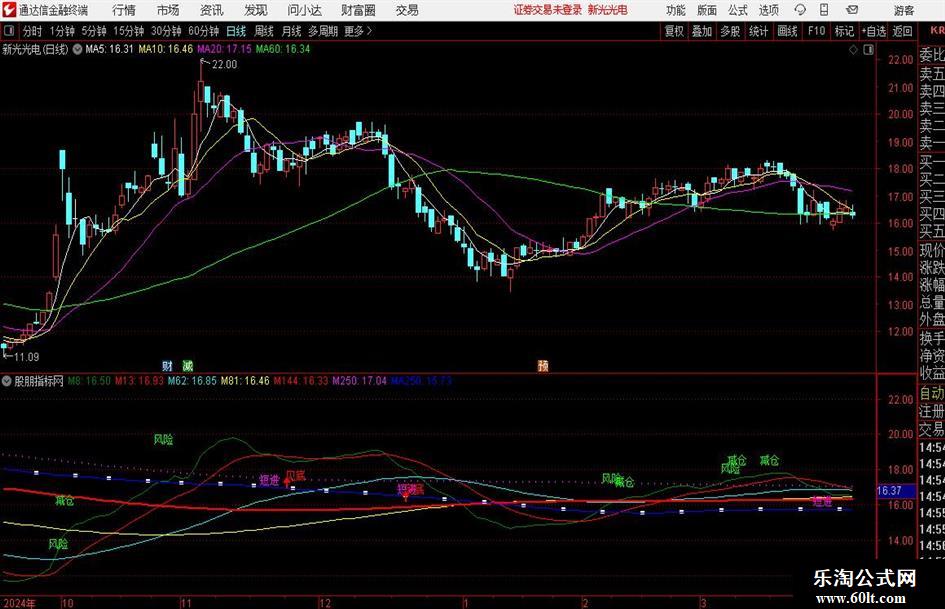945x609 pixels.
Task: Select the 日线 daily period tab
Action: click(x=236, y=31)
